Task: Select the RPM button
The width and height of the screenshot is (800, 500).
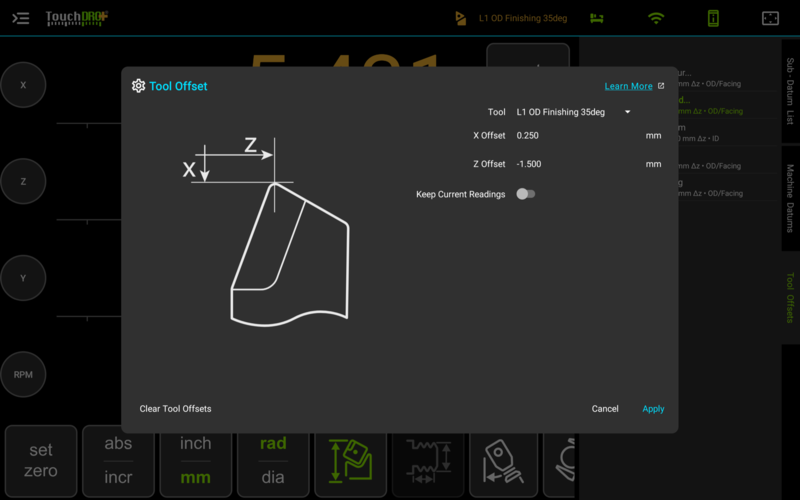Action: (x=23, y=374)
